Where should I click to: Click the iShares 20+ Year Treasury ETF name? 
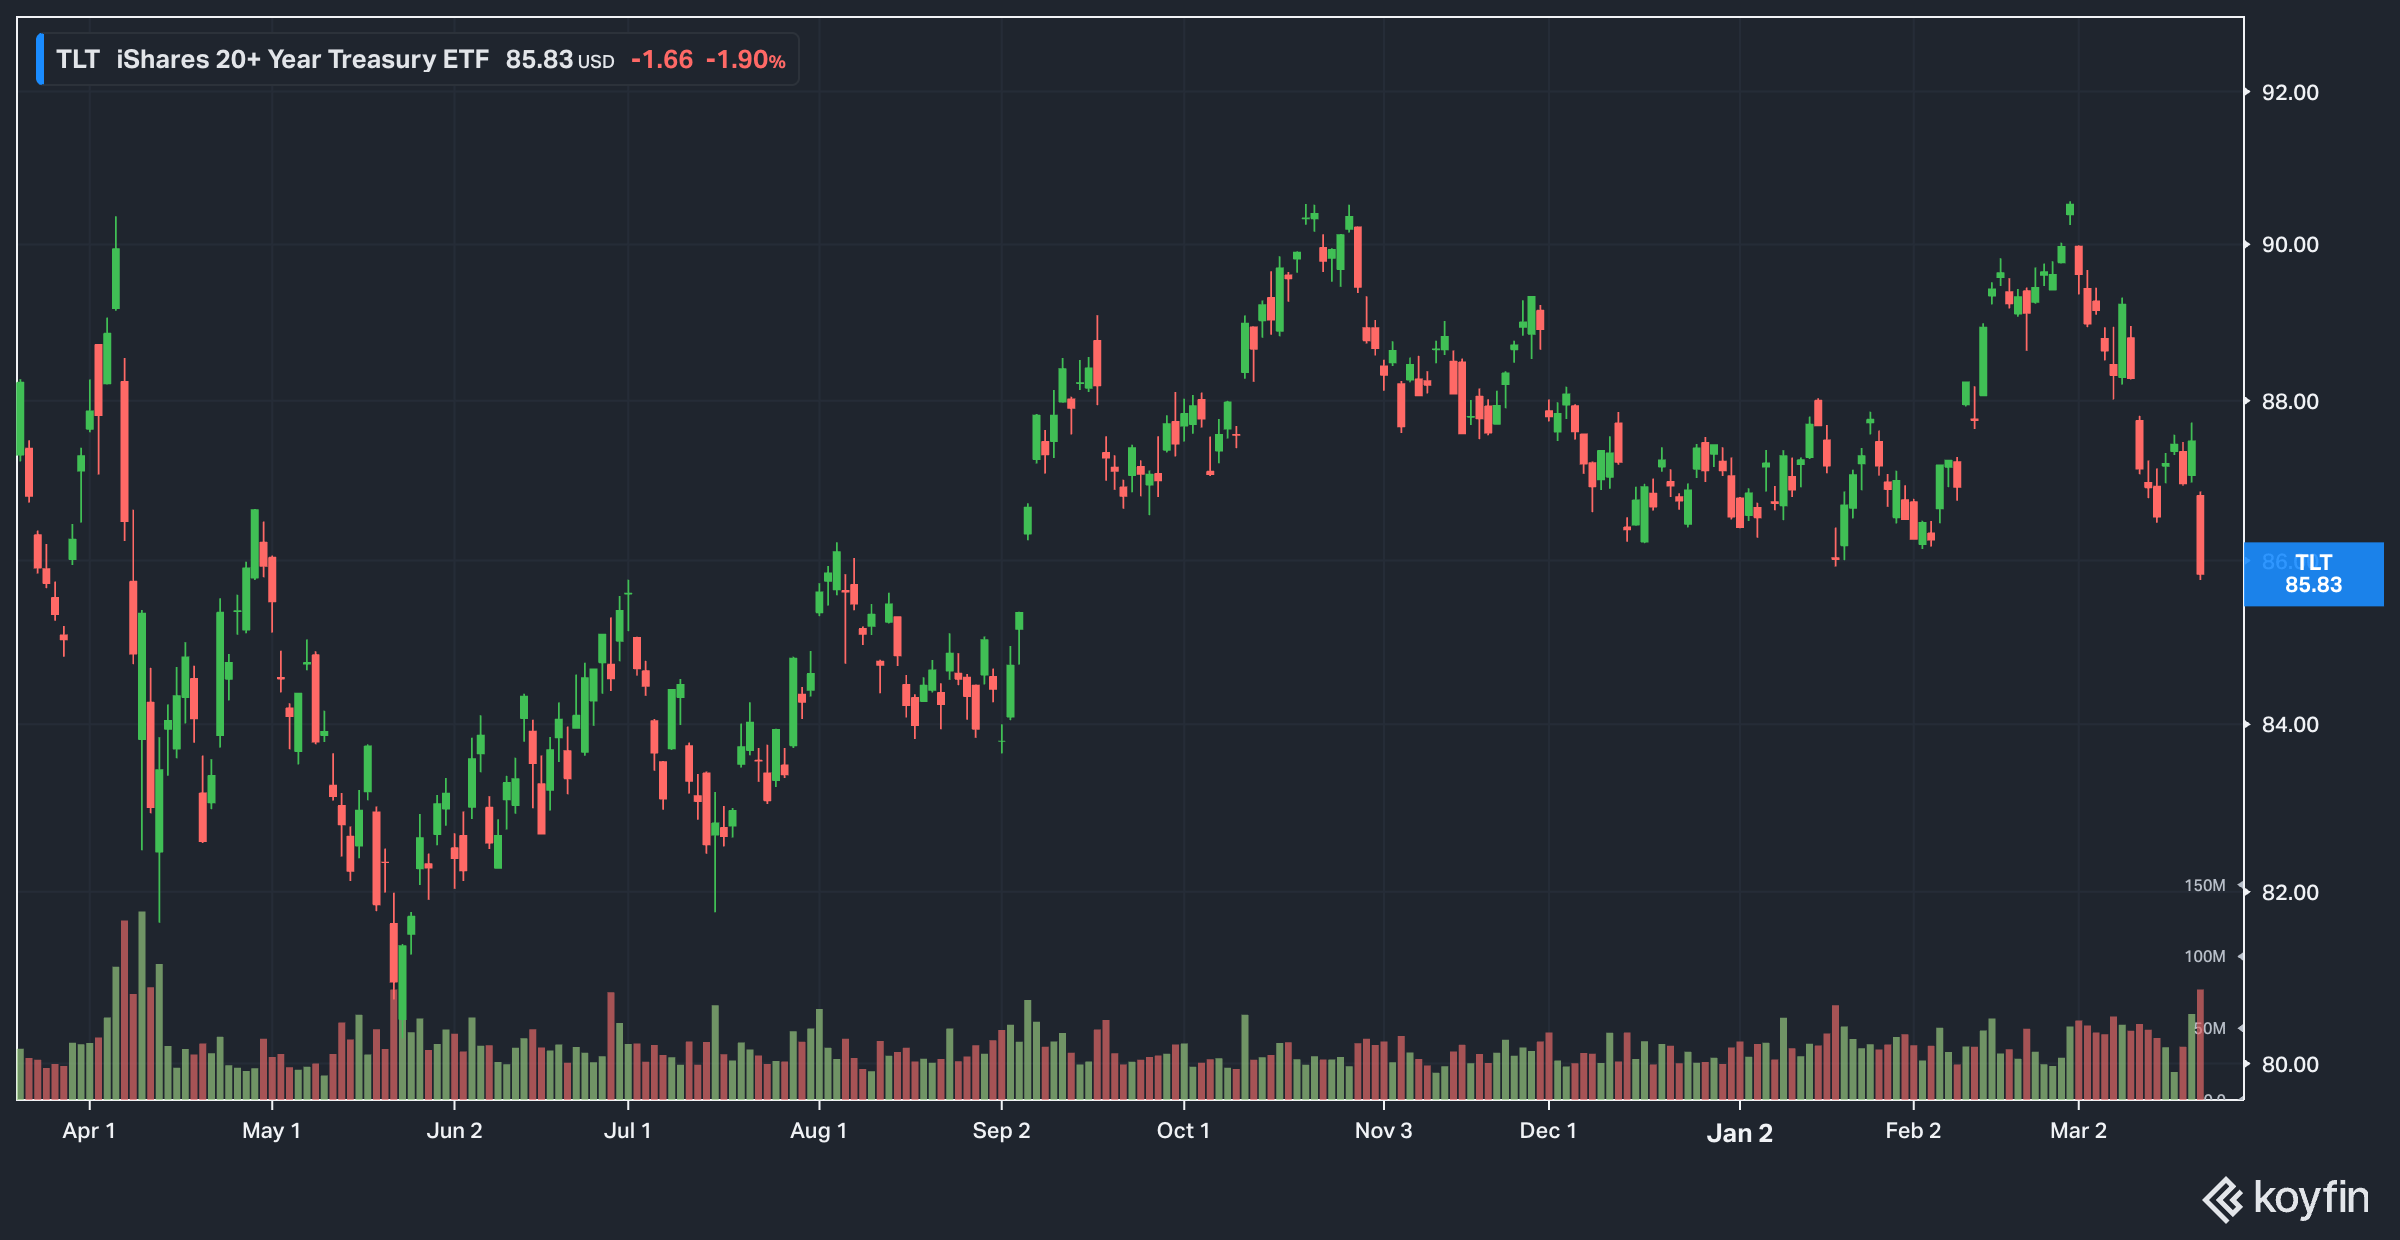(x=302, y=60)
